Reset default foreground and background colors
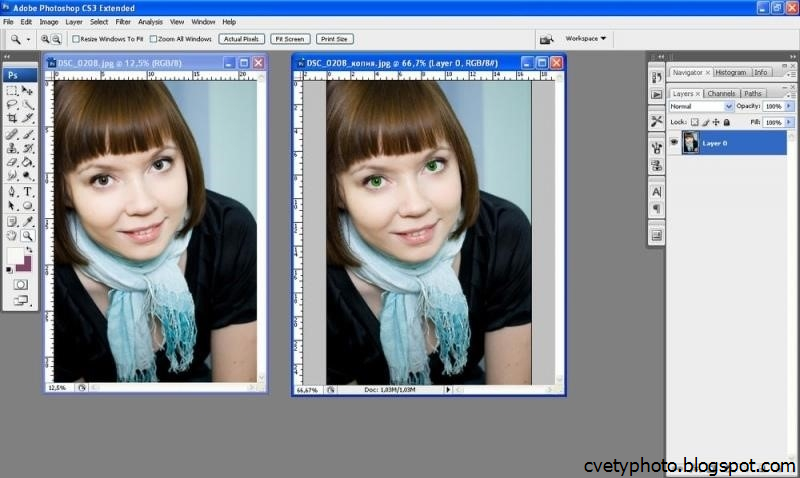This screenshot has height=478, width=800. point(9,269)
